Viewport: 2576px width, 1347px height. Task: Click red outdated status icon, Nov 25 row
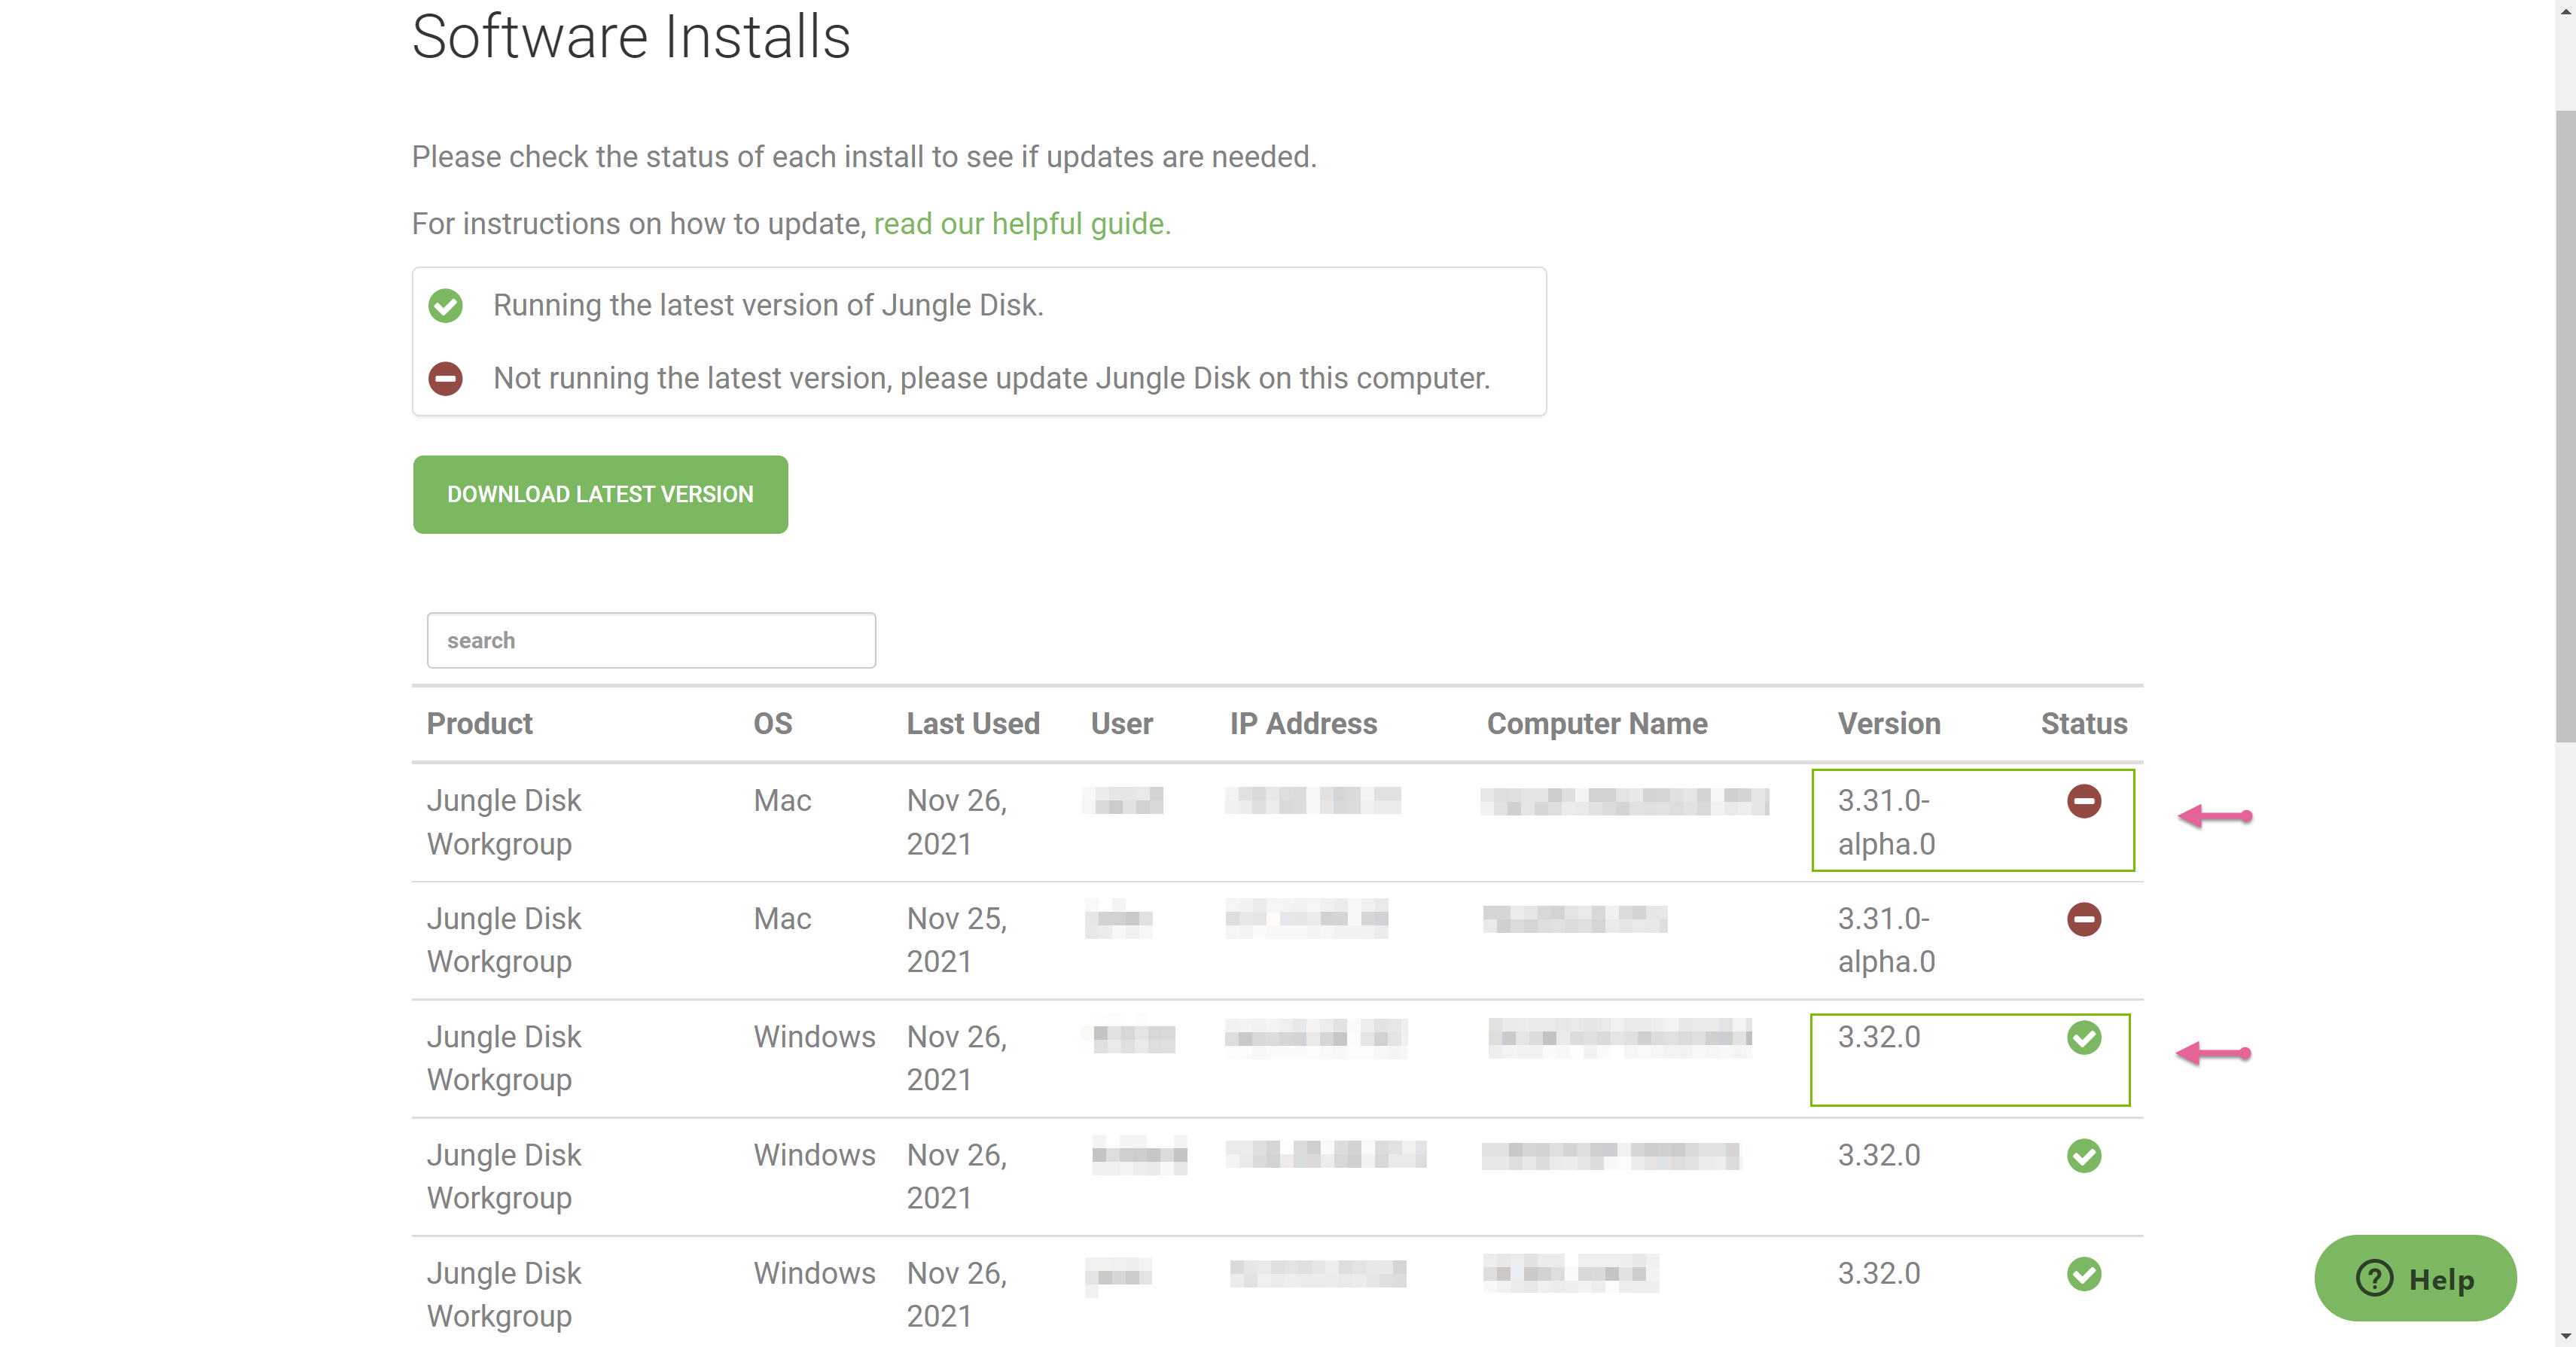(x=2084, y=919)
